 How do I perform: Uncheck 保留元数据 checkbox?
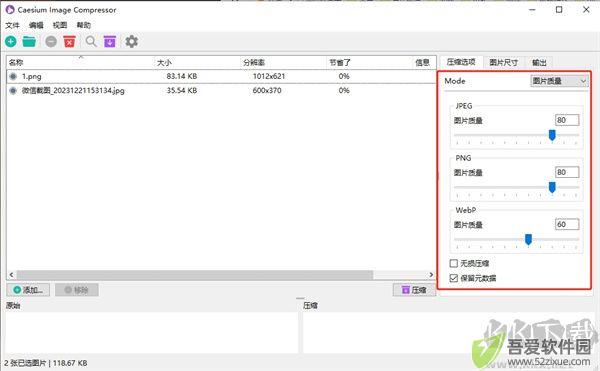tap(453, 278)
